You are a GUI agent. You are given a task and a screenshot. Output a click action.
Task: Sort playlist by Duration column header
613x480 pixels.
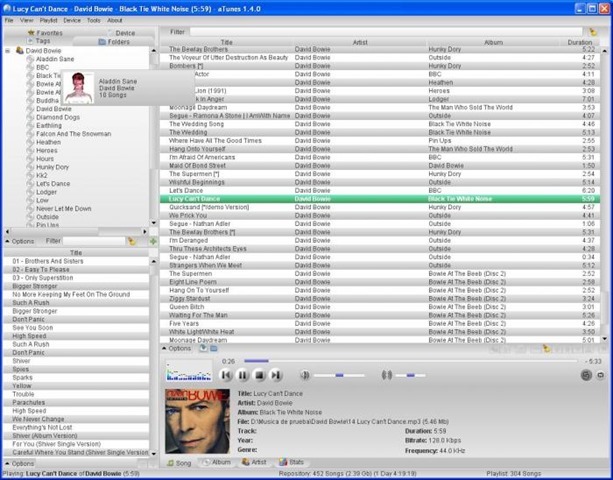coord(580,42)
